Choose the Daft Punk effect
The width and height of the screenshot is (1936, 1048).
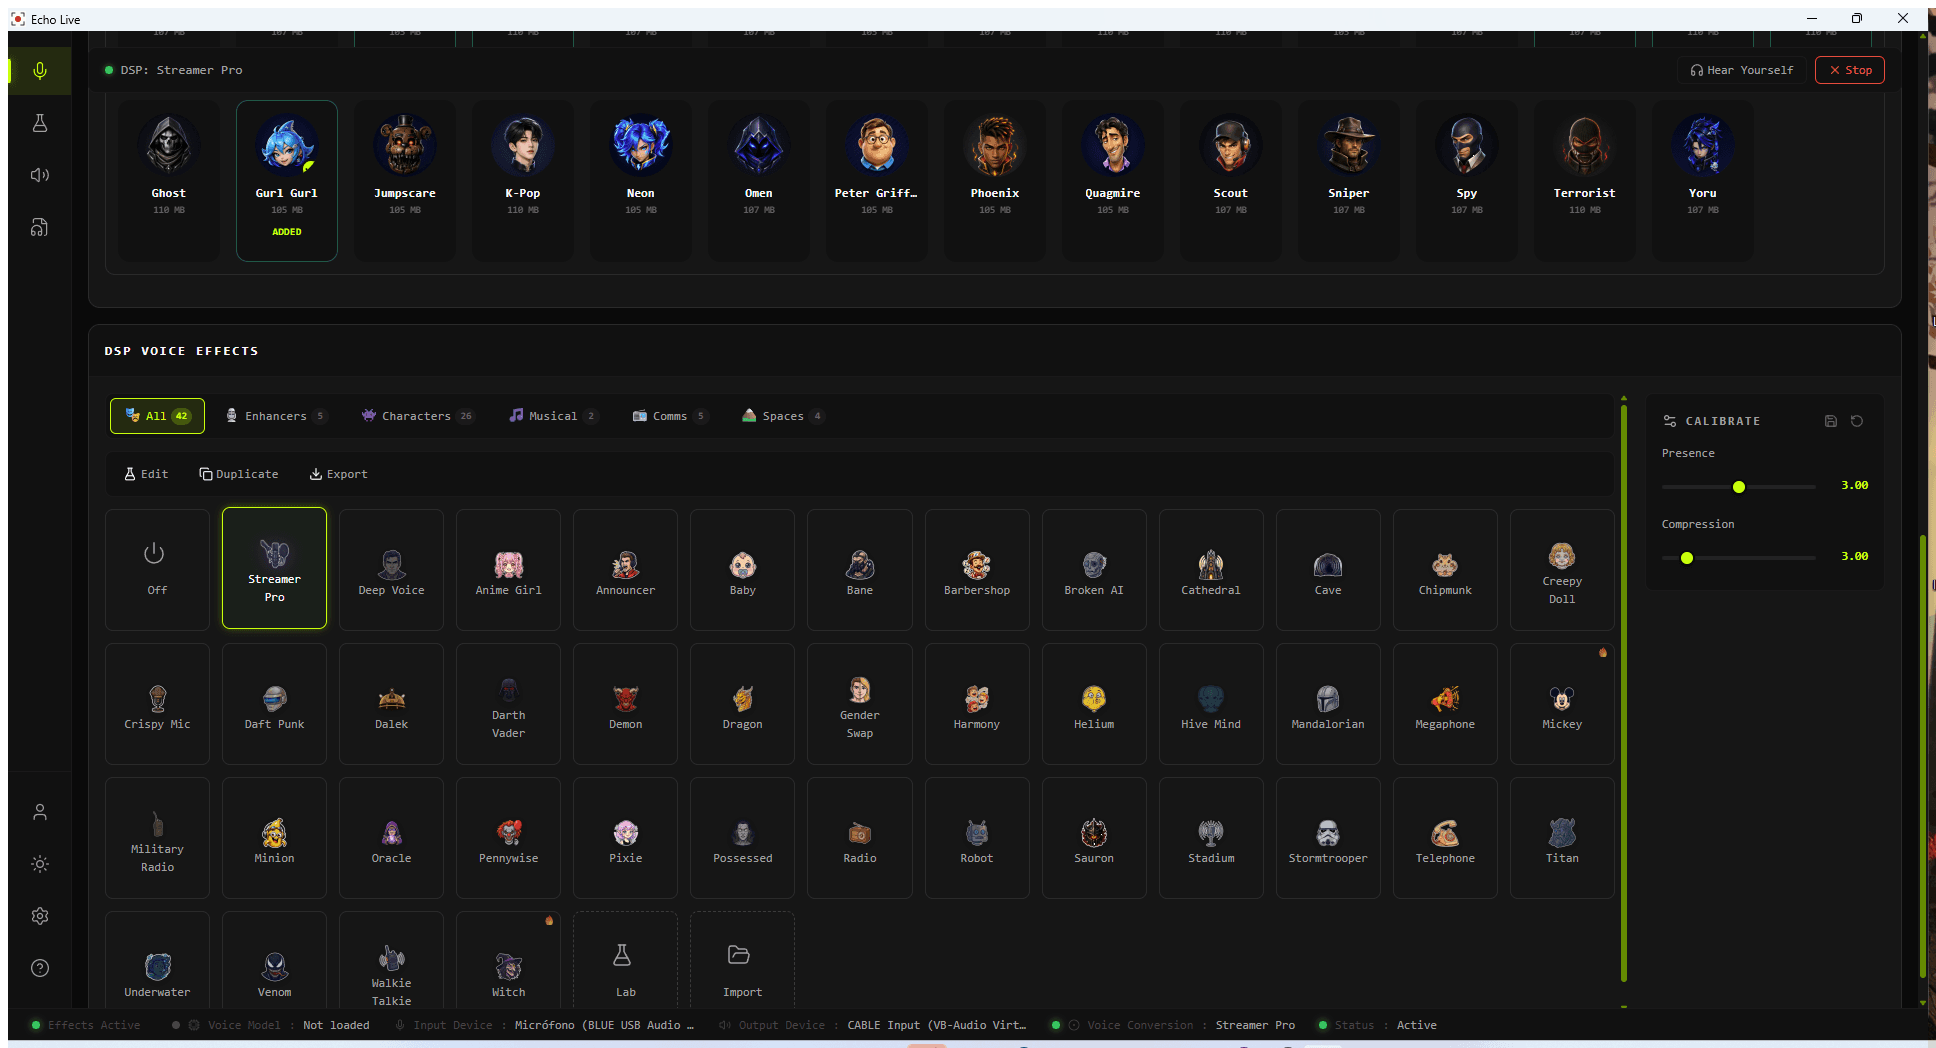pos(274,704)
